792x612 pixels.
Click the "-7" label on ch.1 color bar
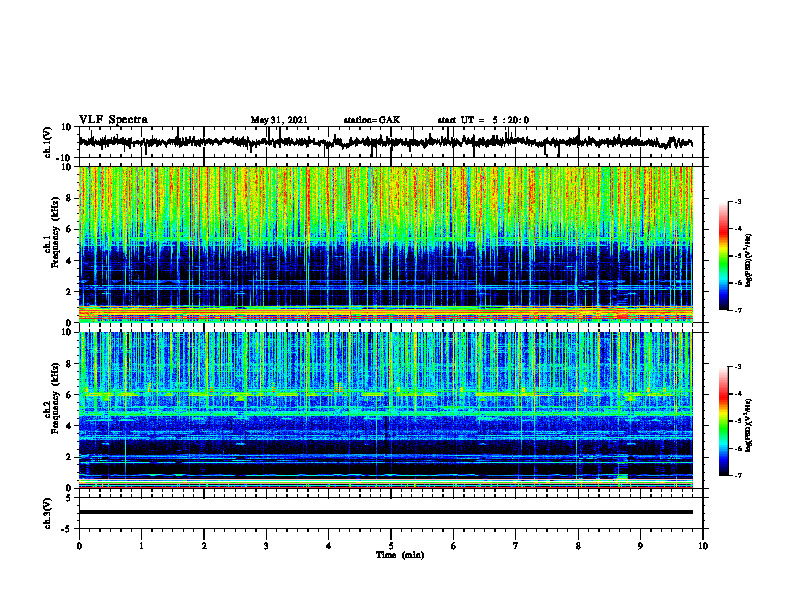pyautogui.click(x=738, y=310)
